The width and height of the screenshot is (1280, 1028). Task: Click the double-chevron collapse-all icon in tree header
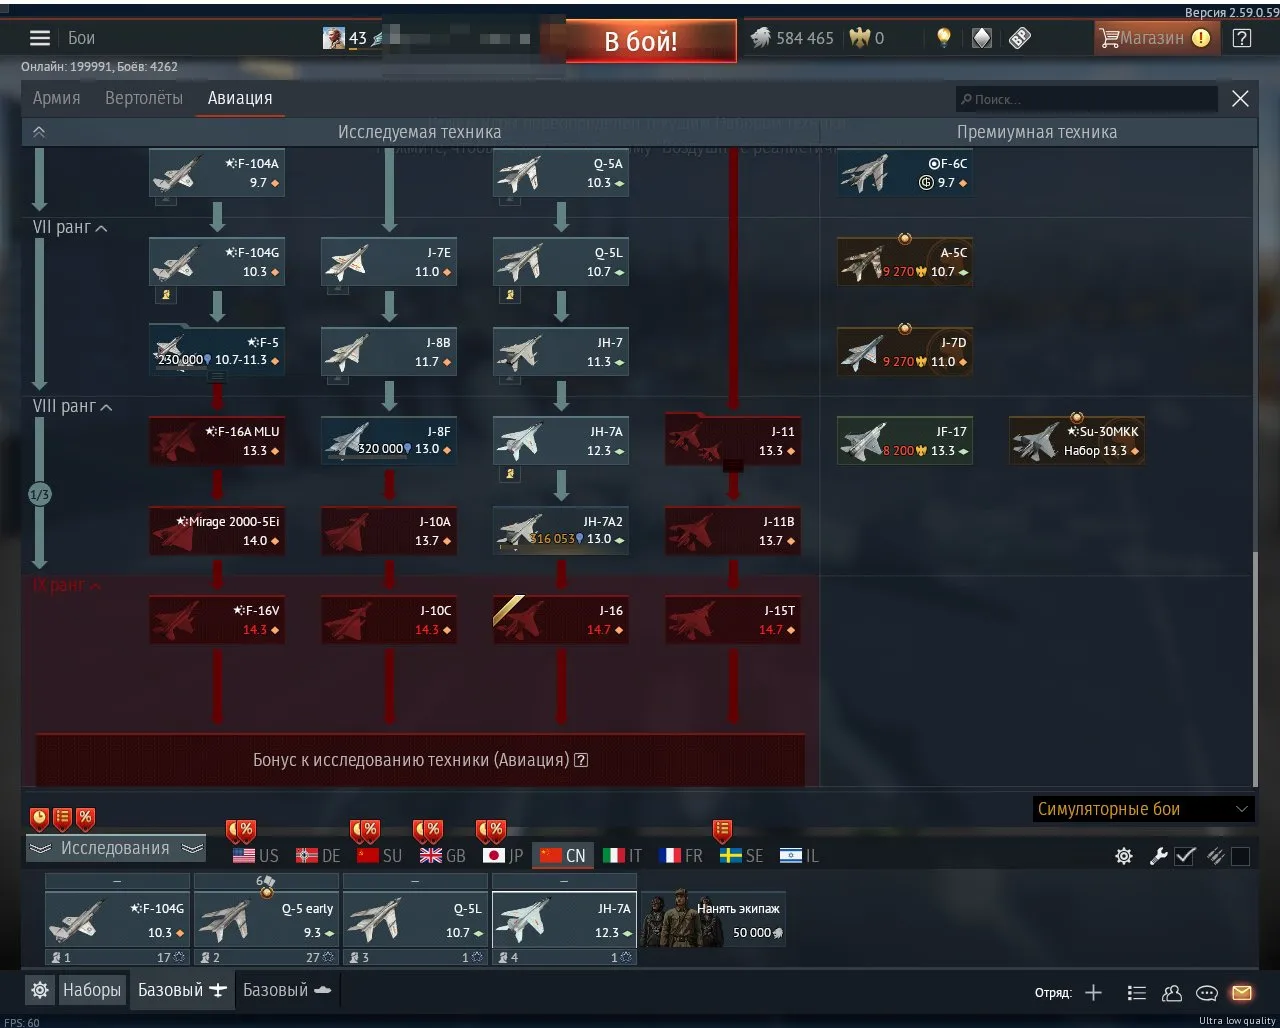[39, 132]
